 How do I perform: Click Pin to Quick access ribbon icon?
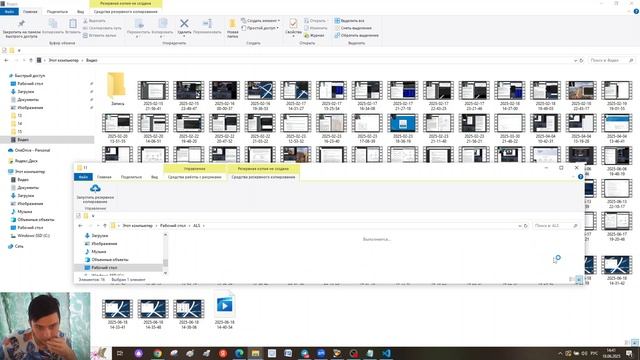pos(21,24)
